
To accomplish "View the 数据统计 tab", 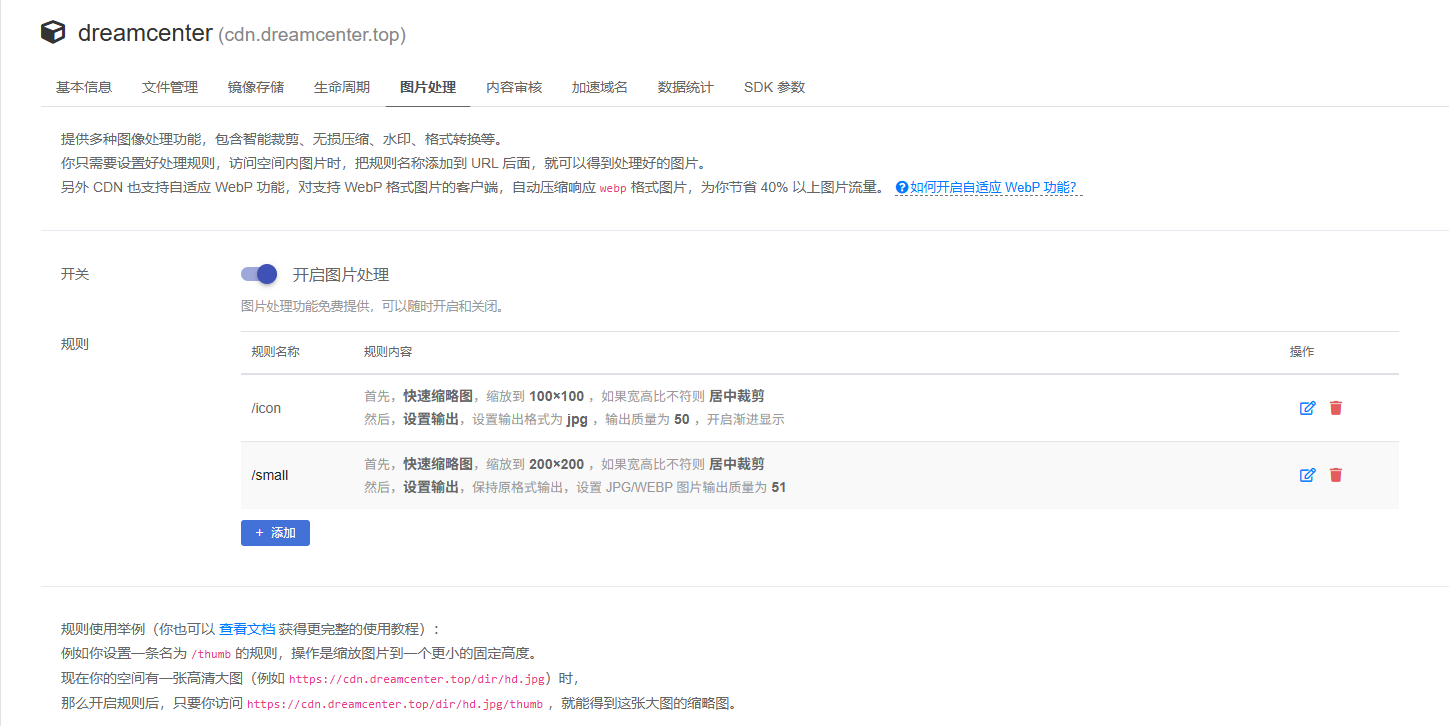I will (686, 87).
